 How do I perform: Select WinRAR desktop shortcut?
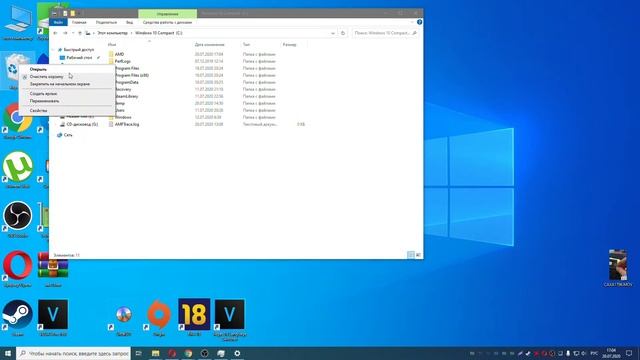coord(53,268)
